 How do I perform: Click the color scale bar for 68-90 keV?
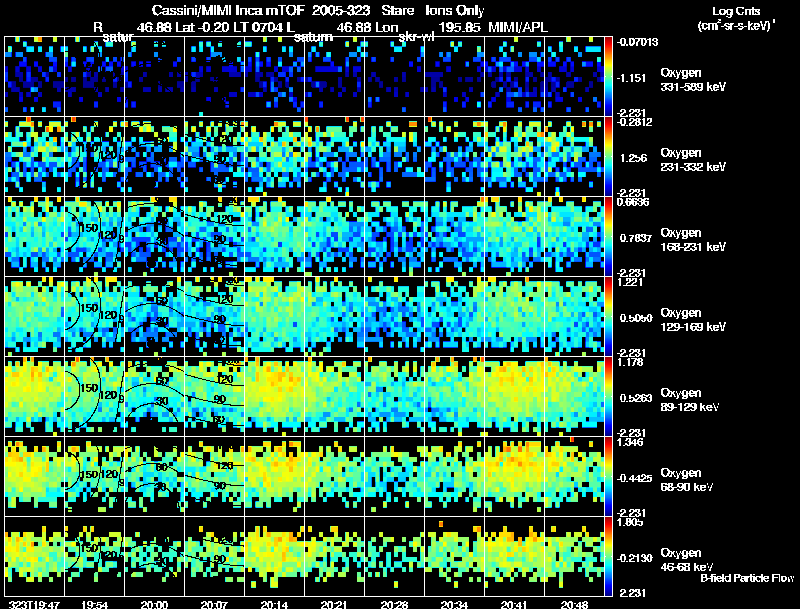pyautogui.click(x=608, y=476)
